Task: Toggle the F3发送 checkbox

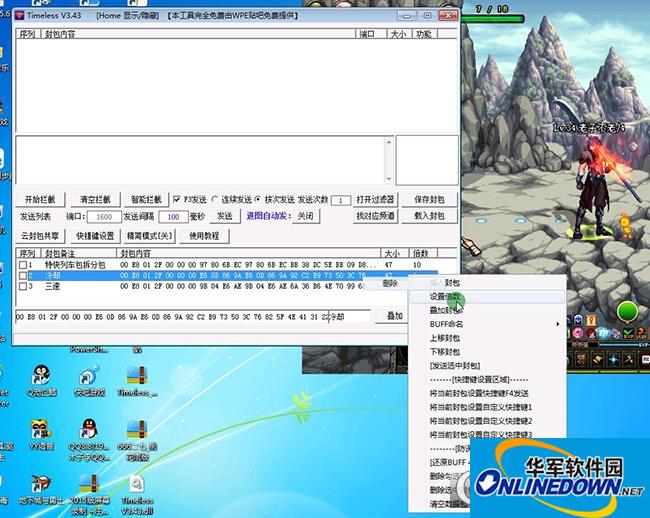Action: tap(177, 199)
